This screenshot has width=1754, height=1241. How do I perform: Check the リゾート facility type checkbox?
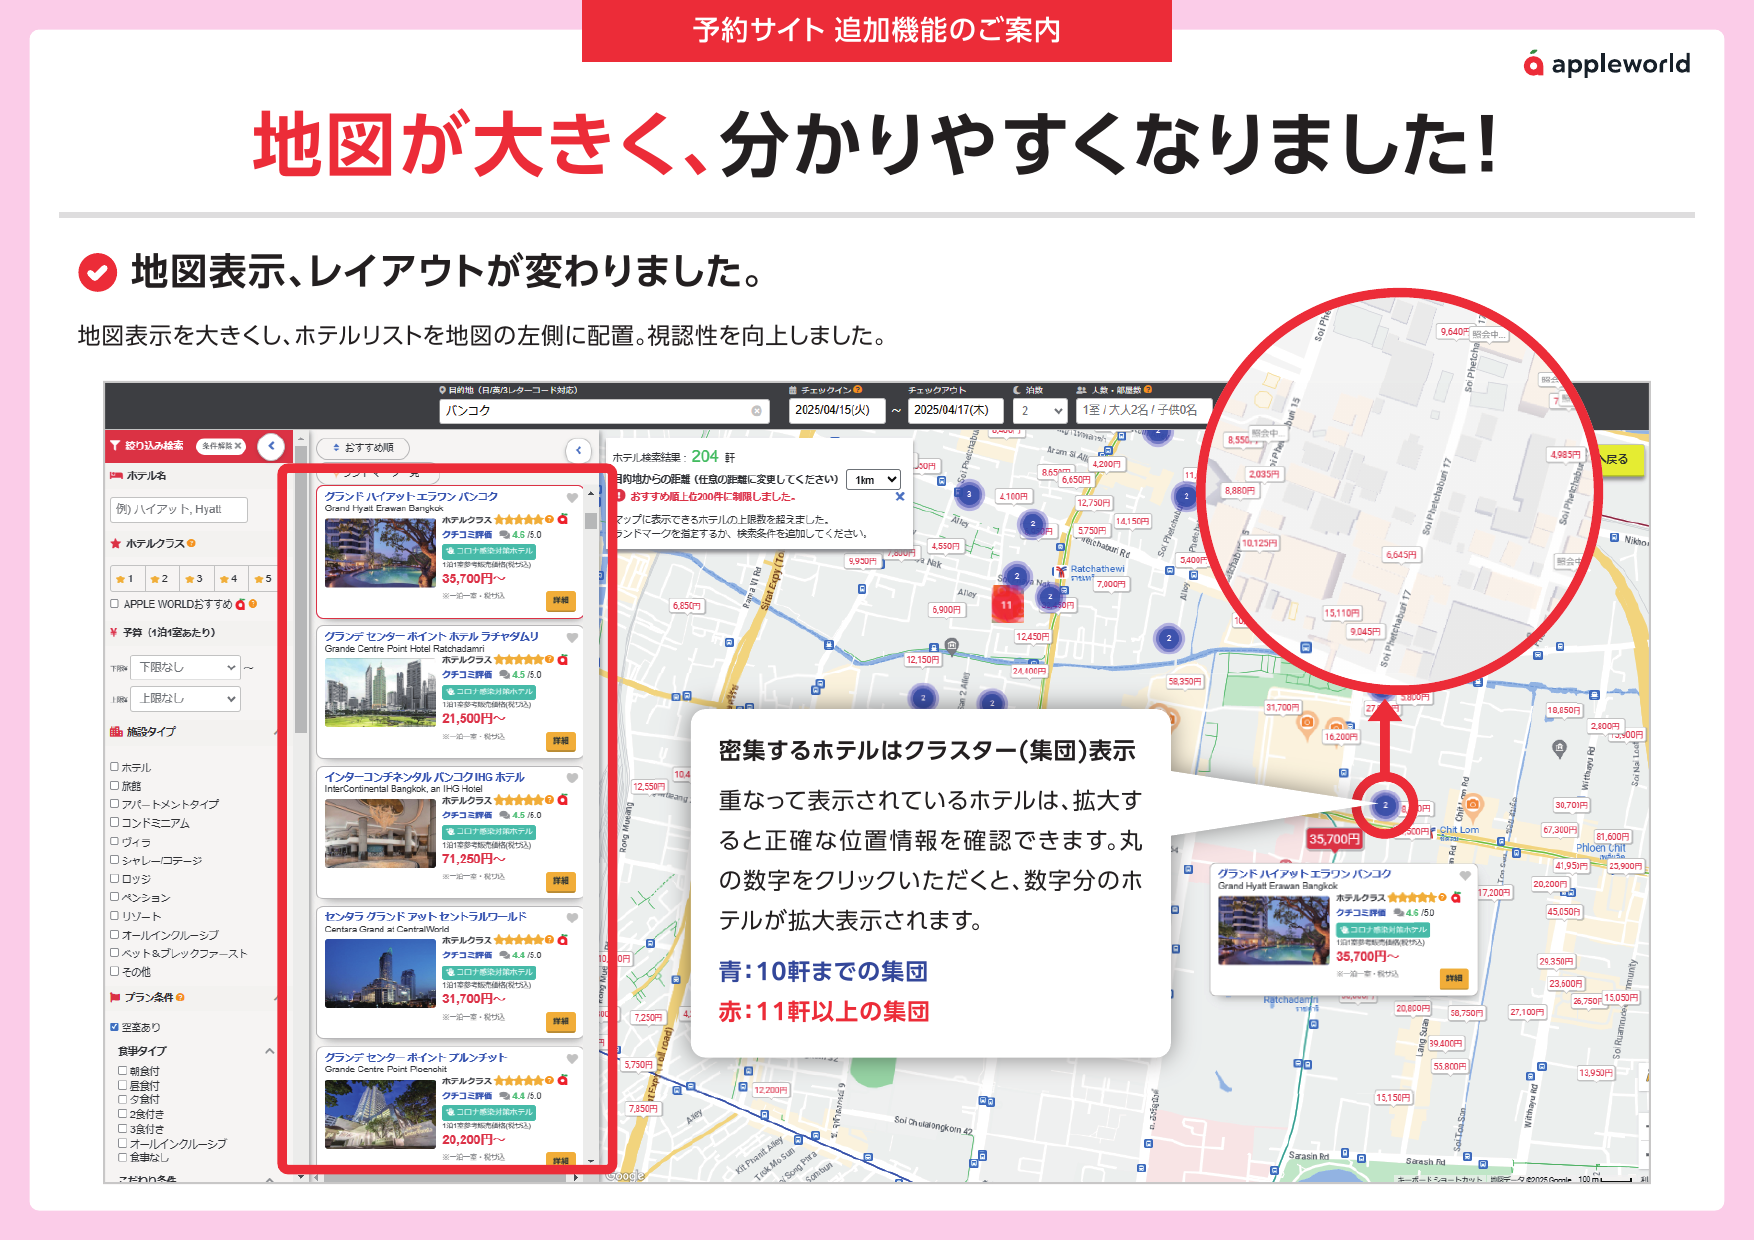[115, 915]
